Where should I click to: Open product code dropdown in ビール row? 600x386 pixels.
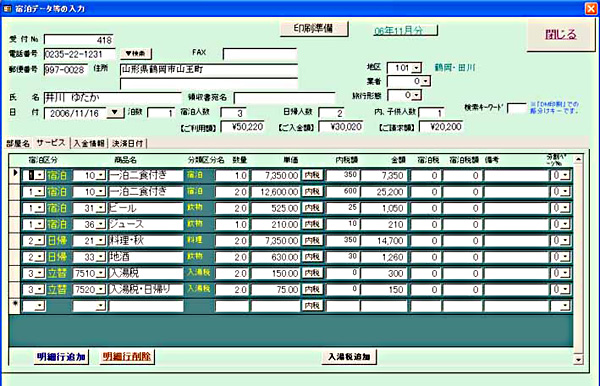(101, 208)
